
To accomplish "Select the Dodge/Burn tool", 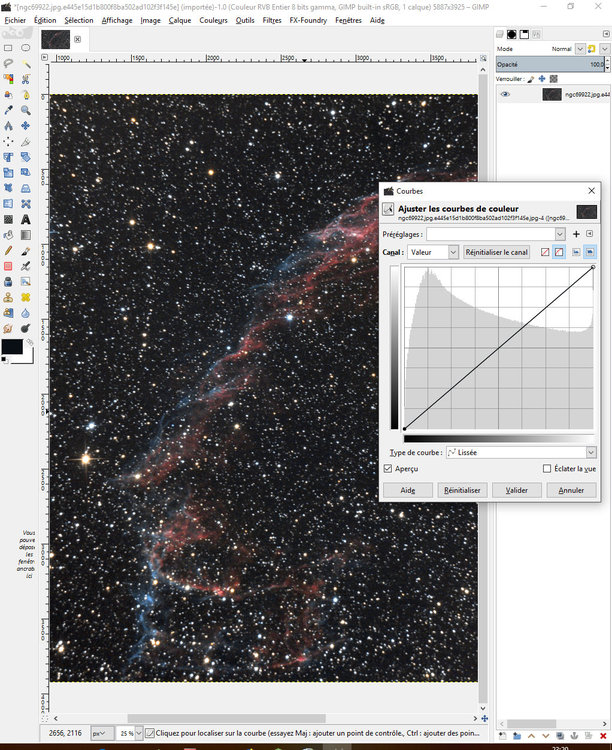I will pos(25,329).
